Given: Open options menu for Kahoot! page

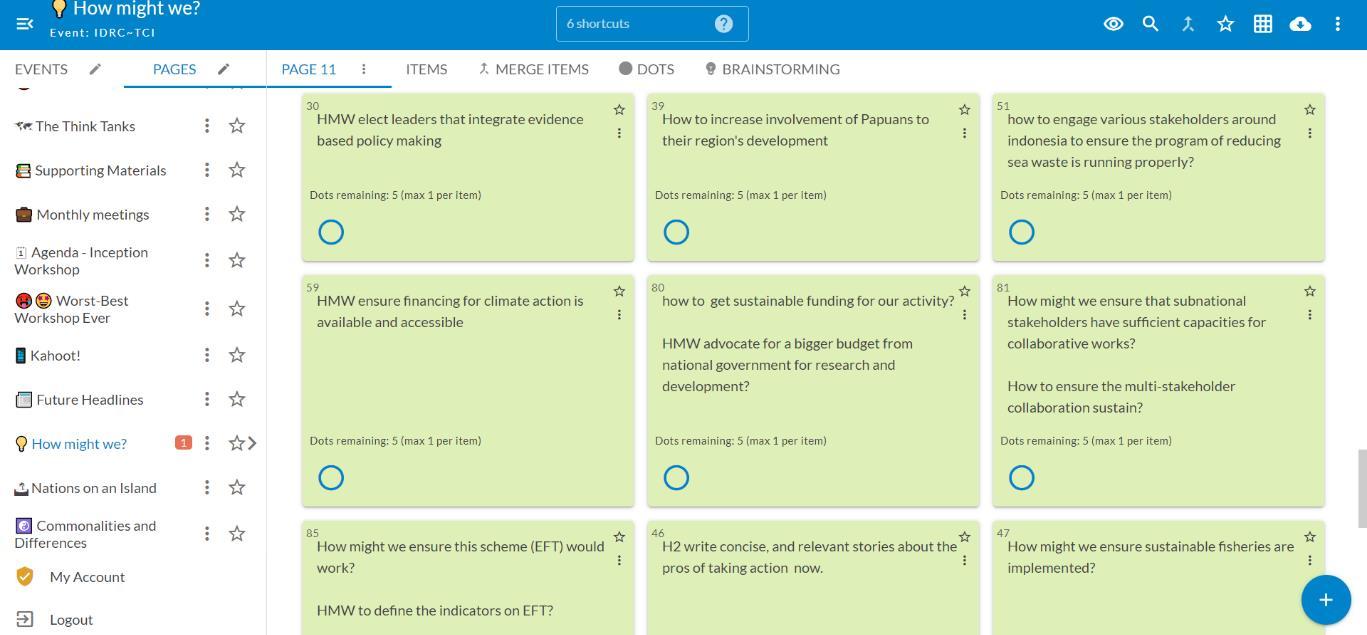Looking at the screenshot, I should (x=207, y=355).
